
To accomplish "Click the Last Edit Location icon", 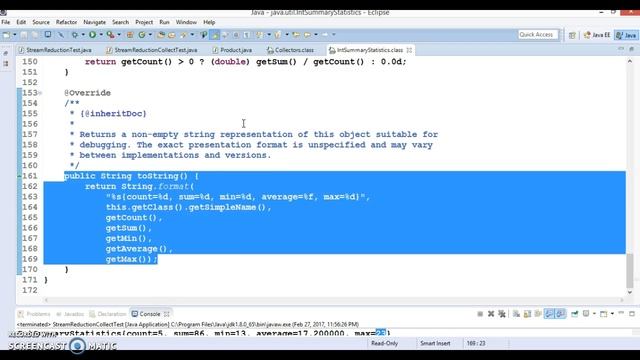I will pyautogui.click(x=296, y=35).
